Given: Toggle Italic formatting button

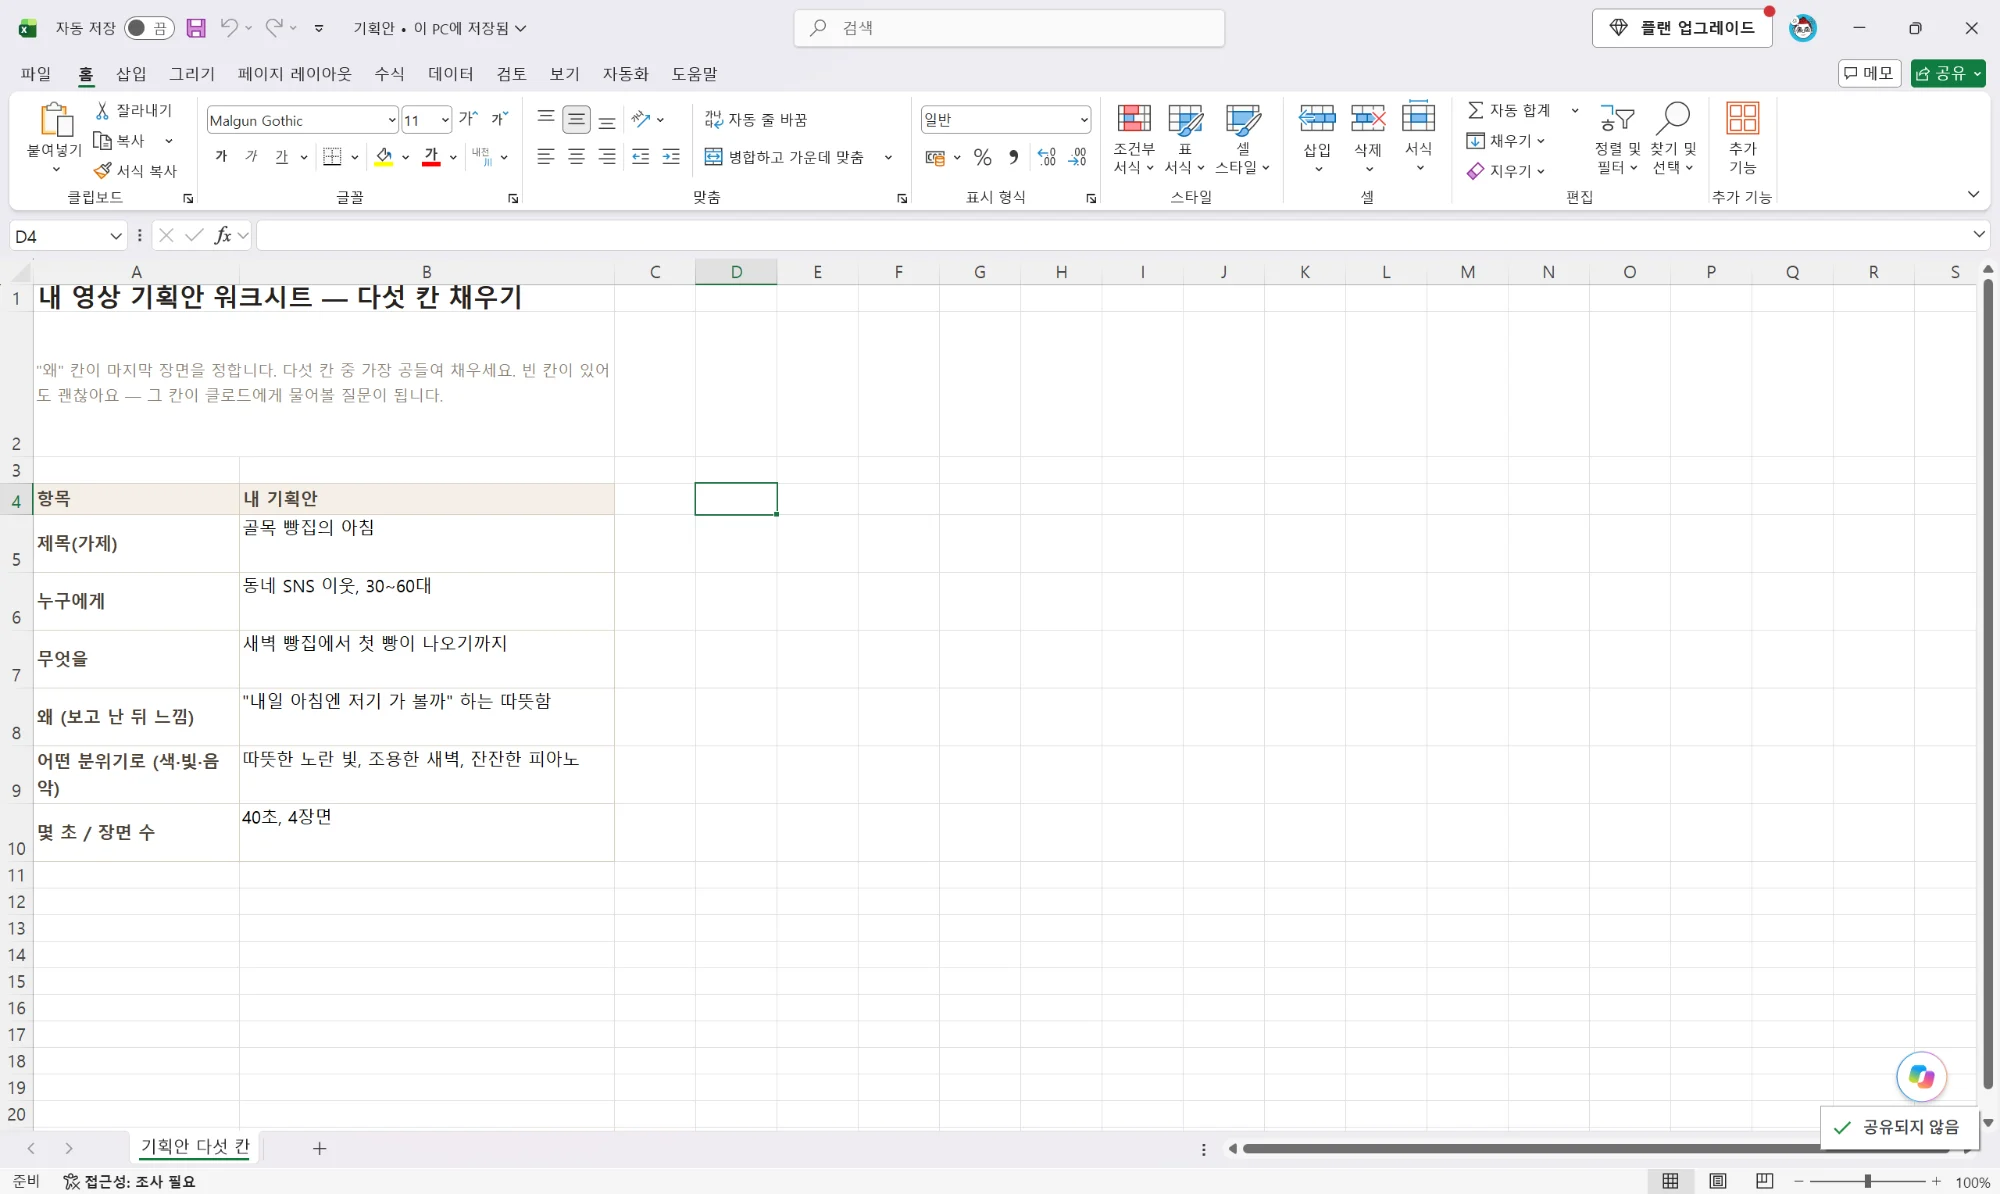Looking at the screenshot, I should [252, 157].
